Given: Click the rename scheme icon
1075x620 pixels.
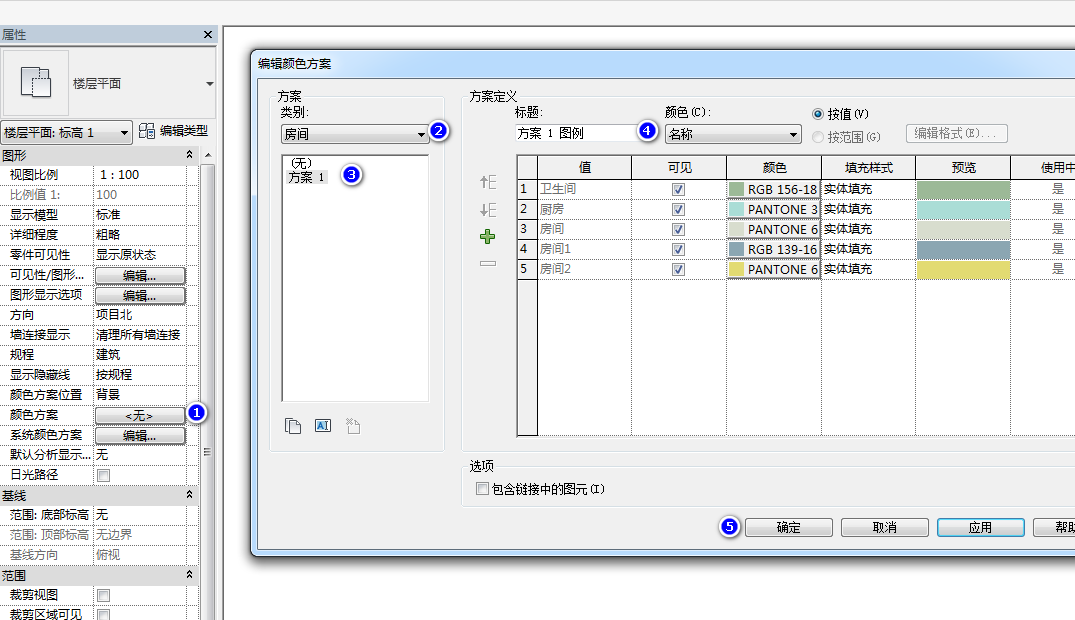Looking at the screenshot, I should 323,426.
